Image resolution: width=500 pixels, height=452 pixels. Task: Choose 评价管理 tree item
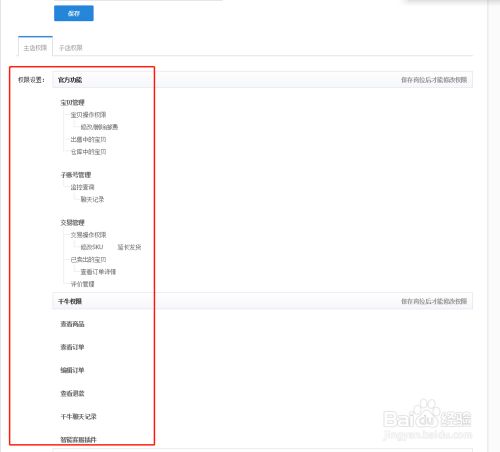click(x=82, y=284)
